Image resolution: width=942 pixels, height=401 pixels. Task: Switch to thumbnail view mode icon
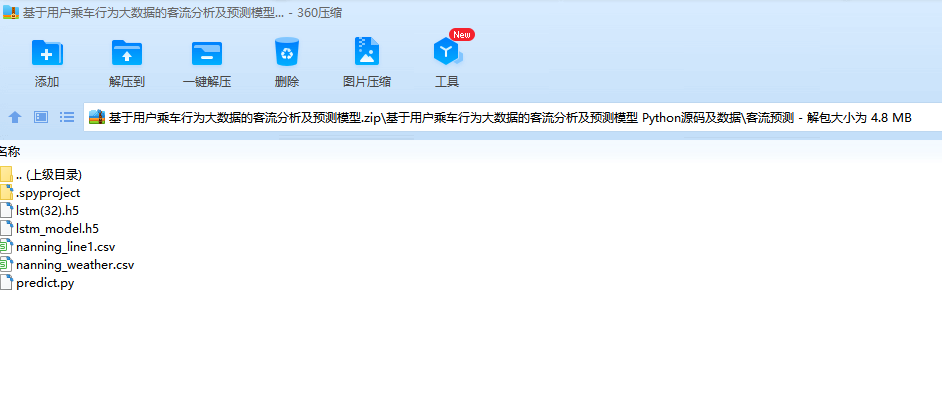point(41,117)
